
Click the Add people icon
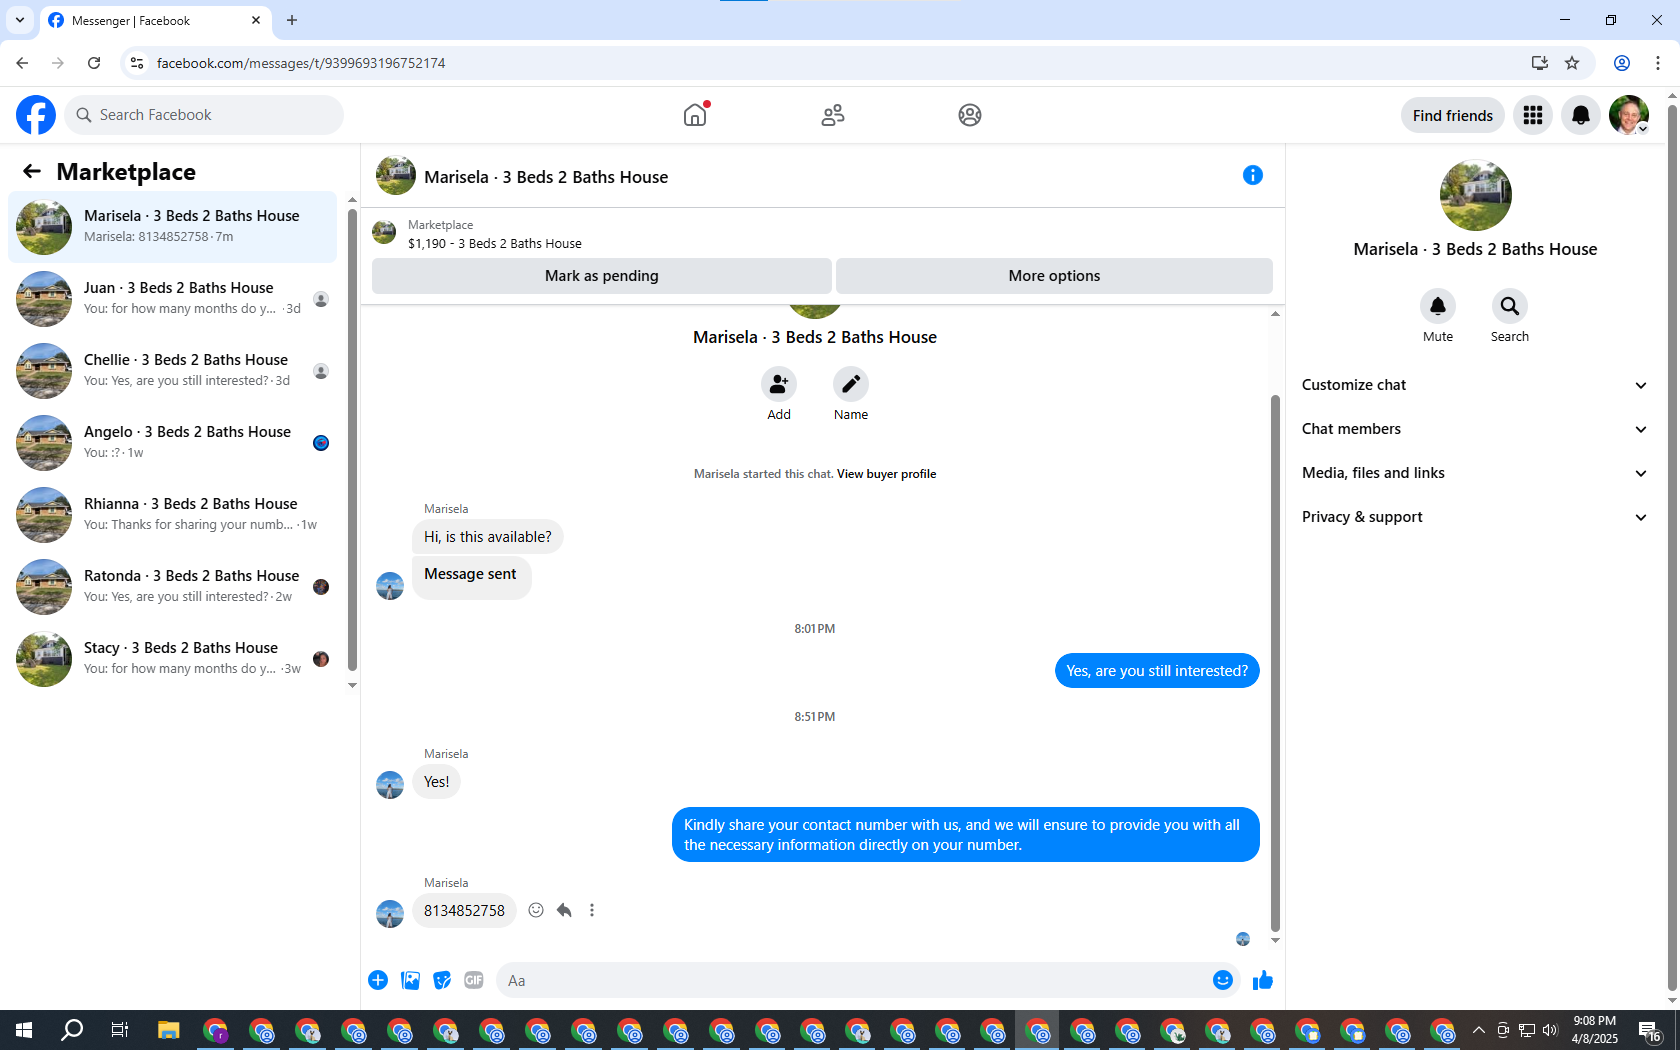[779, 384]
